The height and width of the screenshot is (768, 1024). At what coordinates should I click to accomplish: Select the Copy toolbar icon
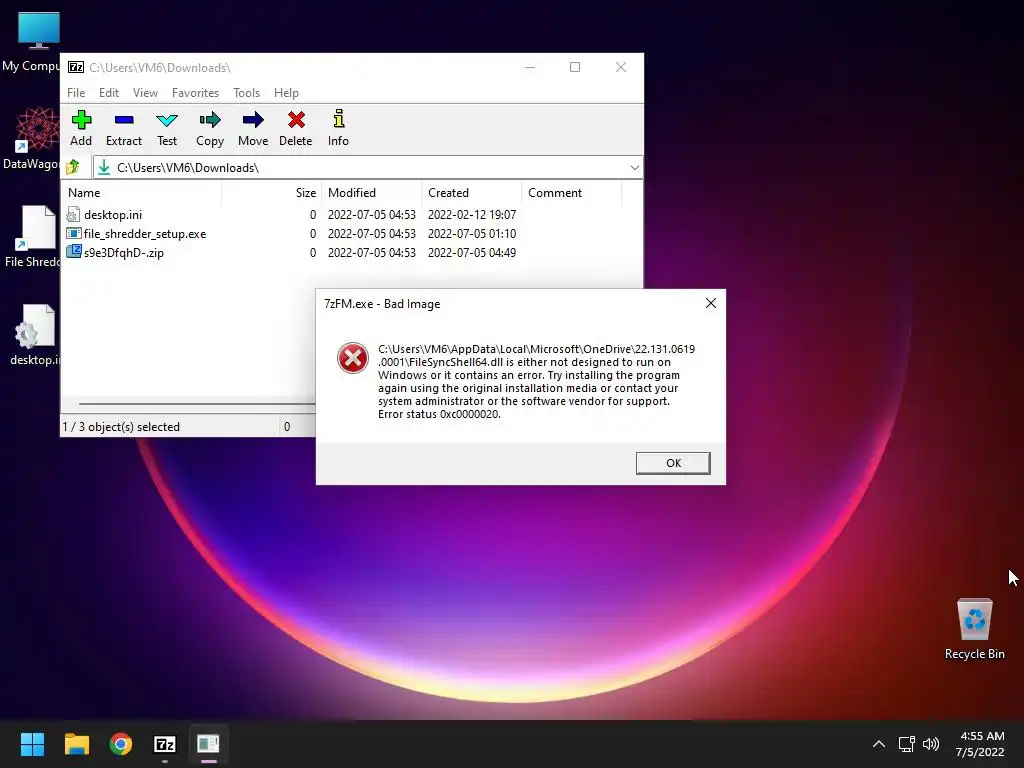(x=210, y=128)
